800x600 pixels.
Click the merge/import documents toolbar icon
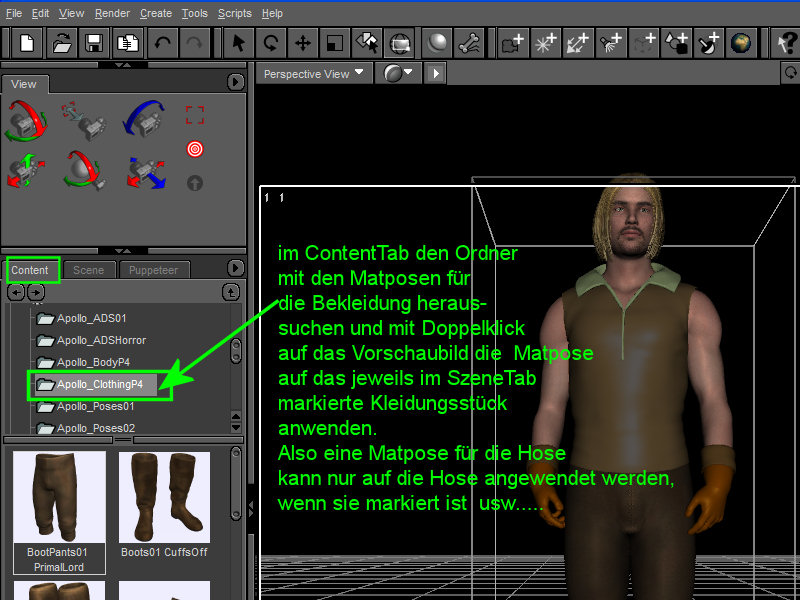tap(128, 43)
